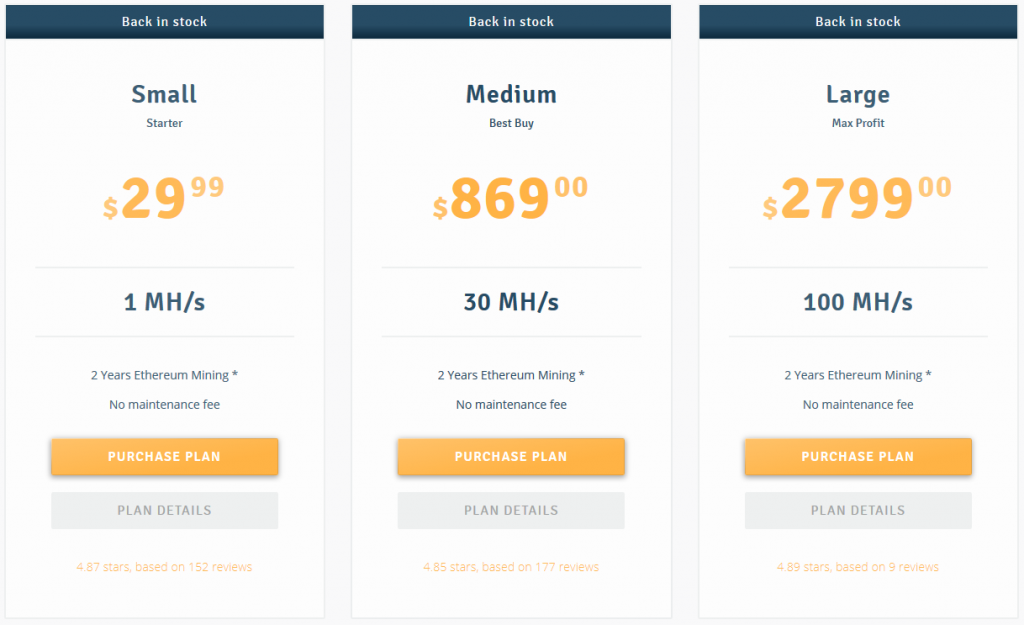Click the Back in stock banner above Small
The height and width of the screenshot is (625, 1024).
(164, 22)
